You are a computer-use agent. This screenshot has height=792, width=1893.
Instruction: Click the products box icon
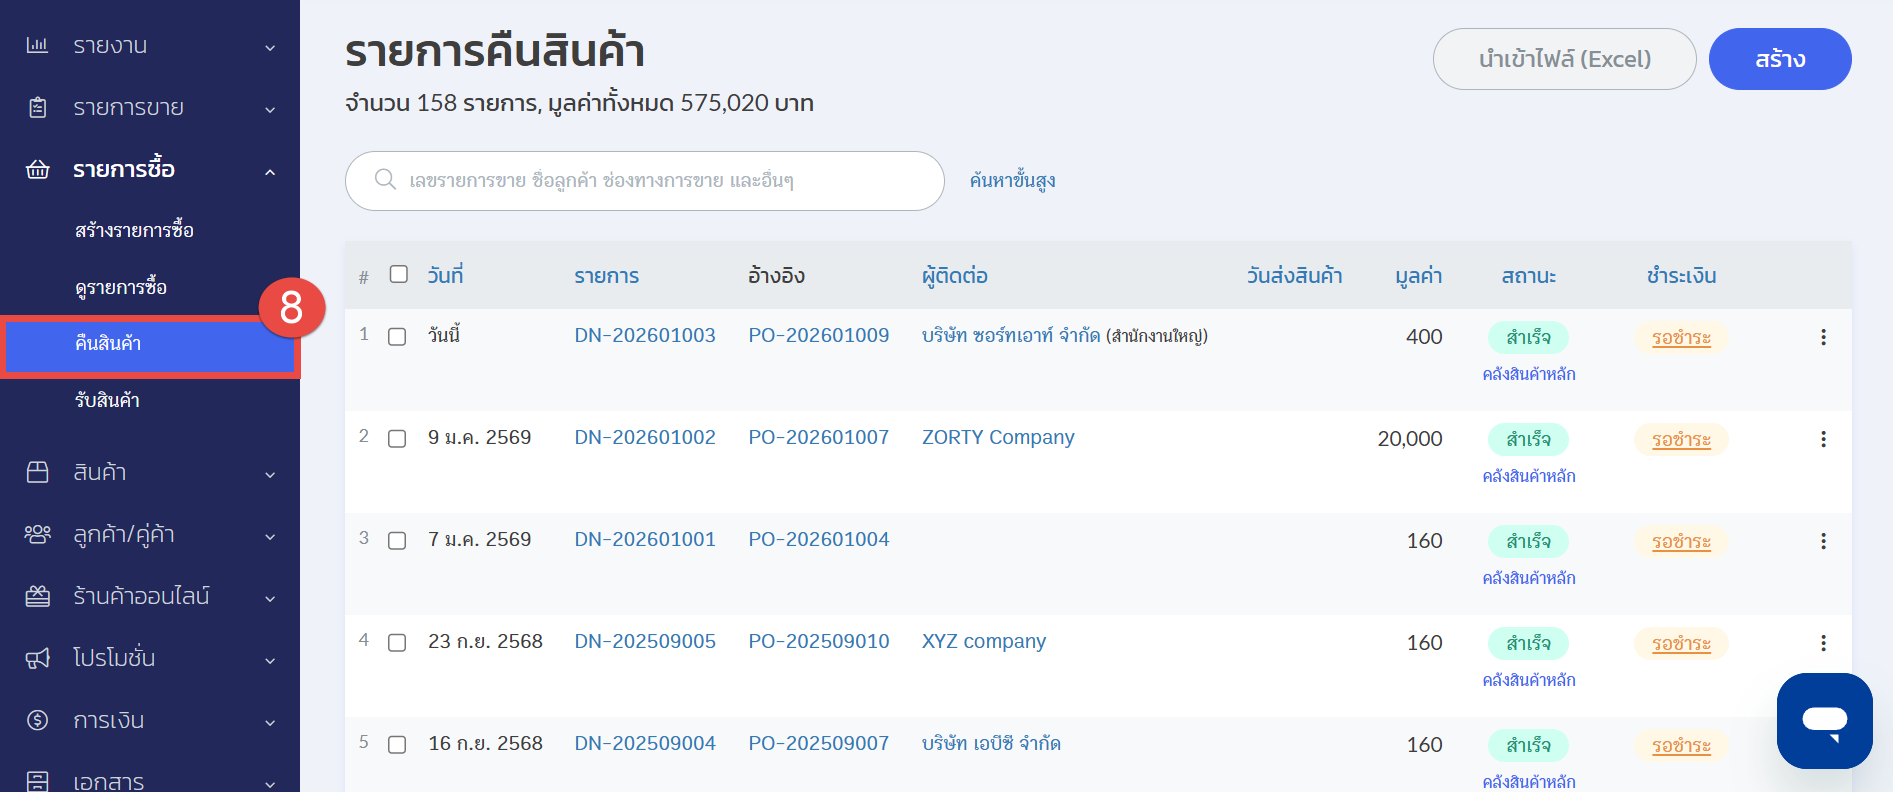click(37, 472)
